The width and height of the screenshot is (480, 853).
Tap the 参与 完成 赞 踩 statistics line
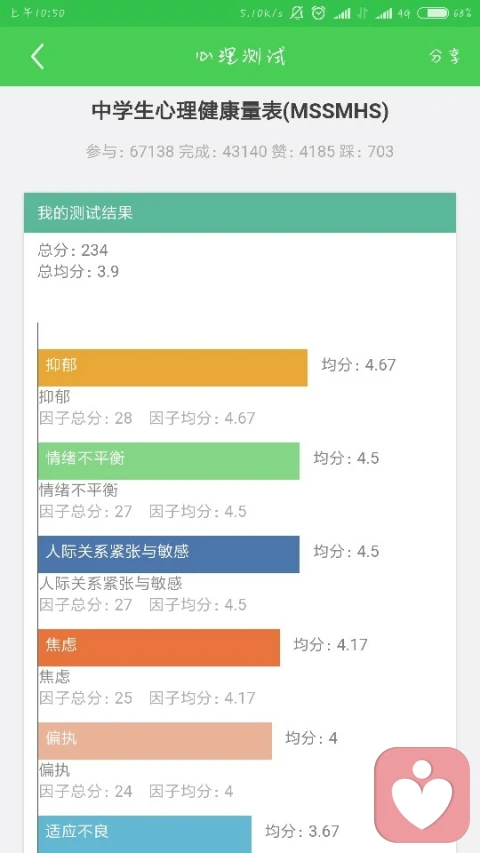(239, 151)
